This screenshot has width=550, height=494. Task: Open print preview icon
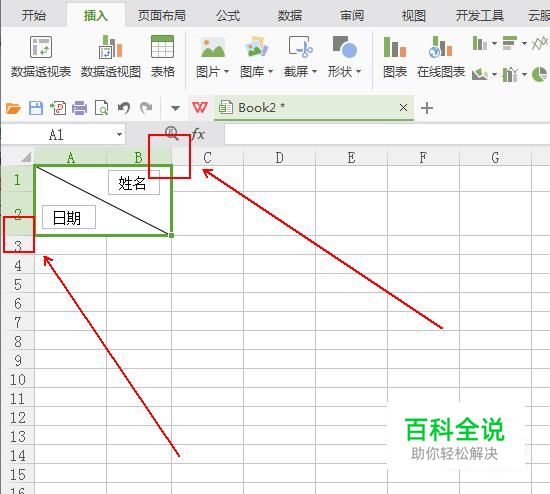click(102, 108)
